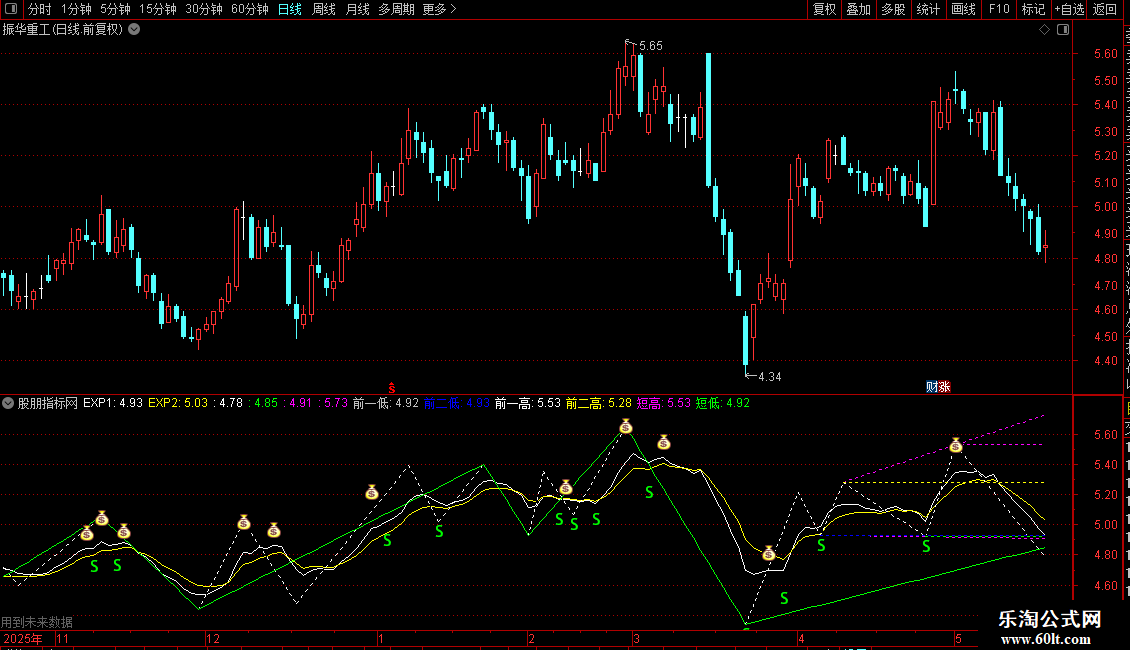Expand the 更多 more periods menu

[440, 9]
